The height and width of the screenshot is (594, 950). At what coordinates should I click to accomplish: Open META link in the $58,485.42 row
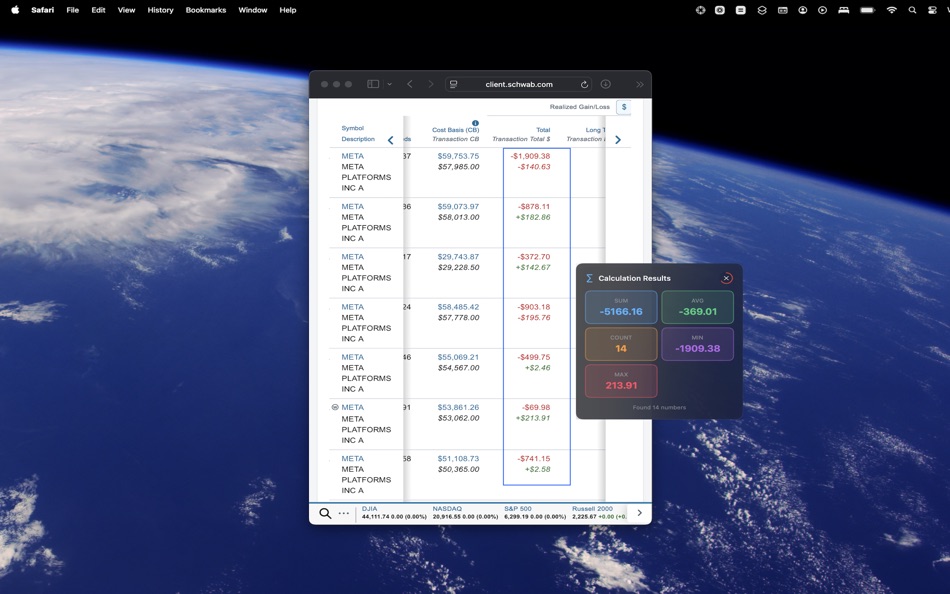tap(353, 307)
